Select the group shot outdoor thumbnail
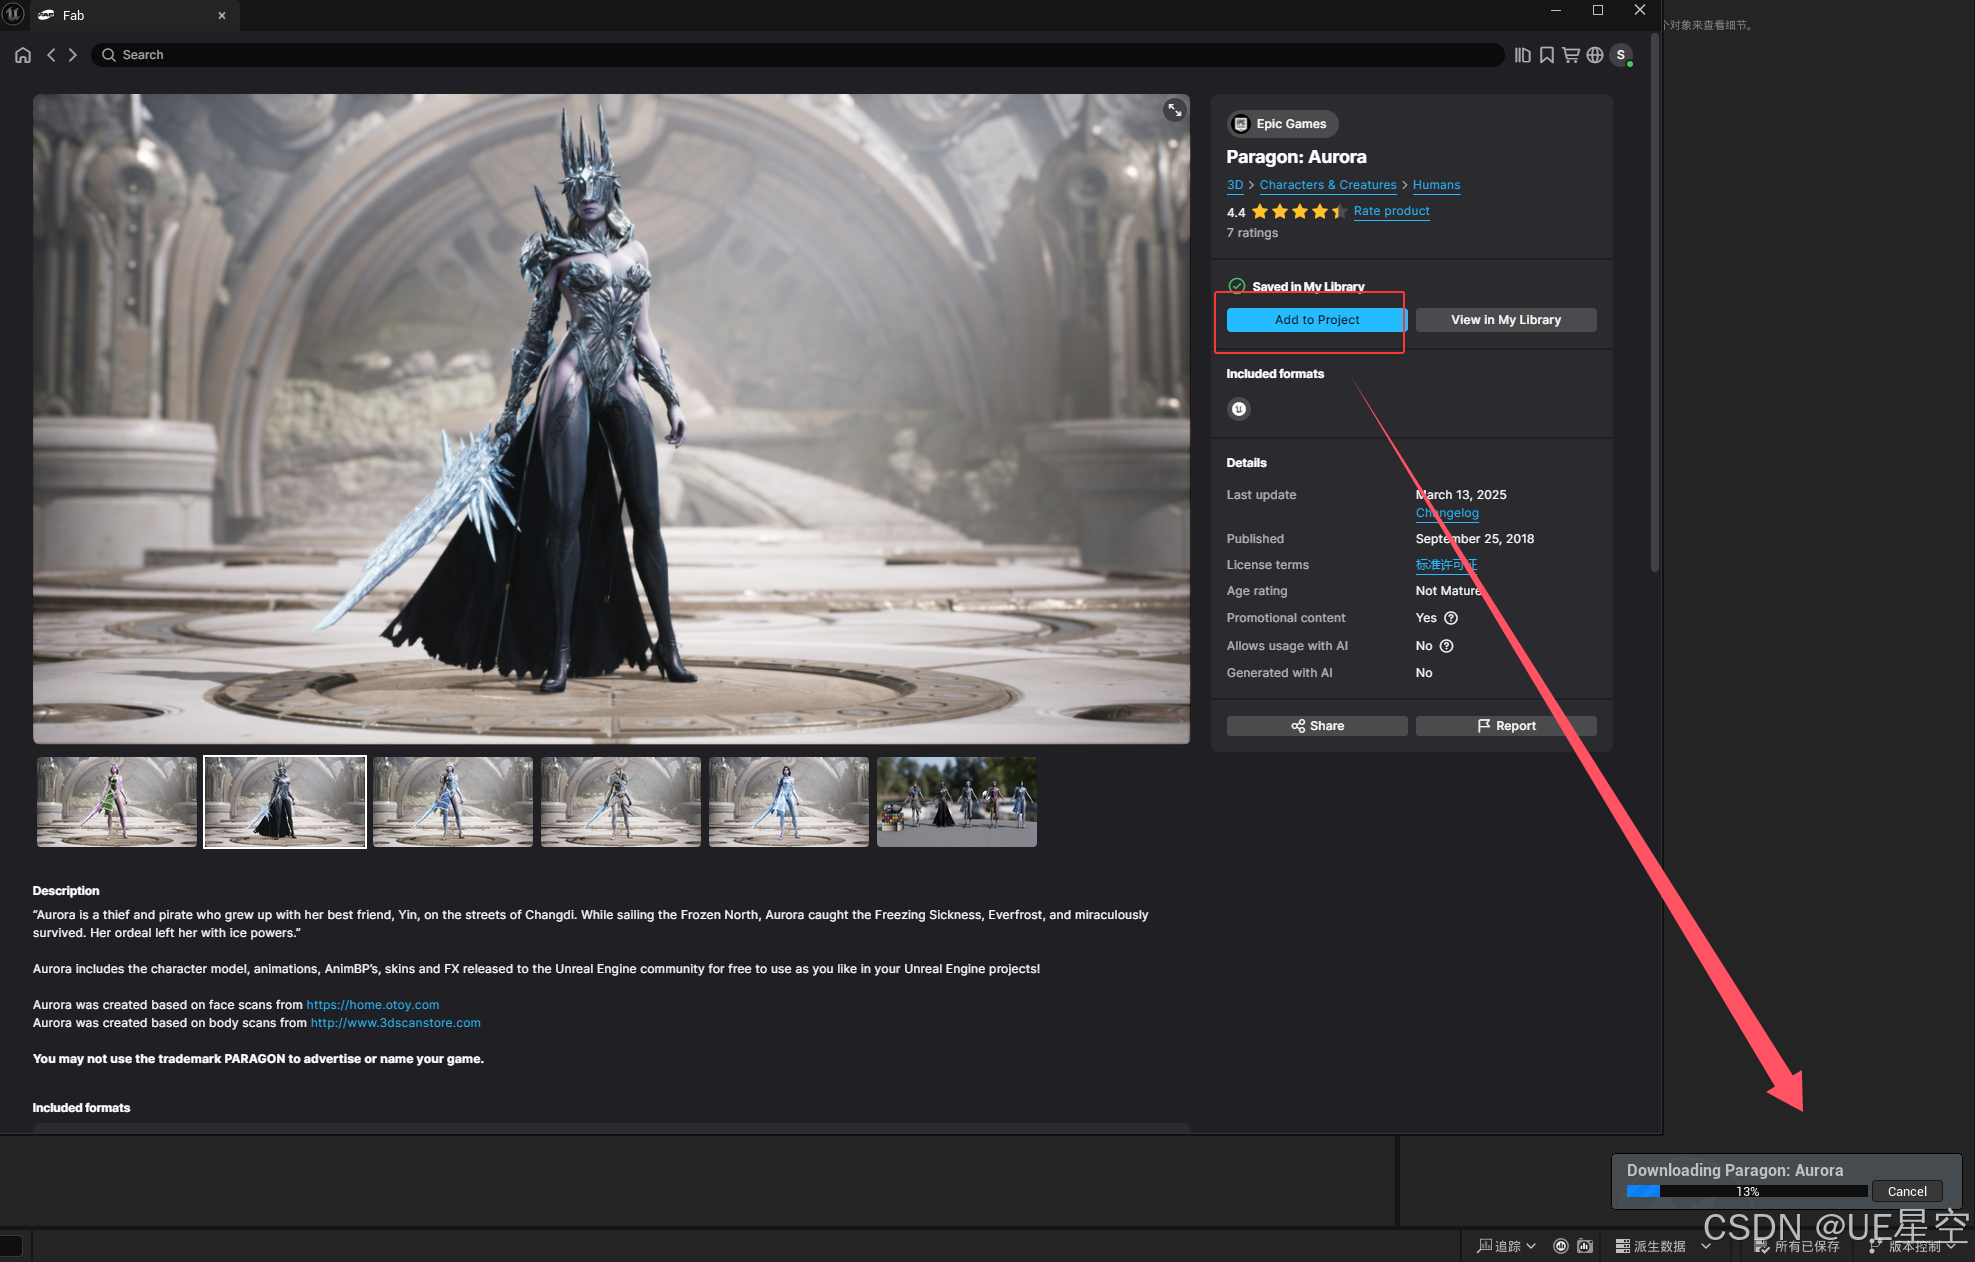1975x1262 pixels. click(x=957, y=802)
